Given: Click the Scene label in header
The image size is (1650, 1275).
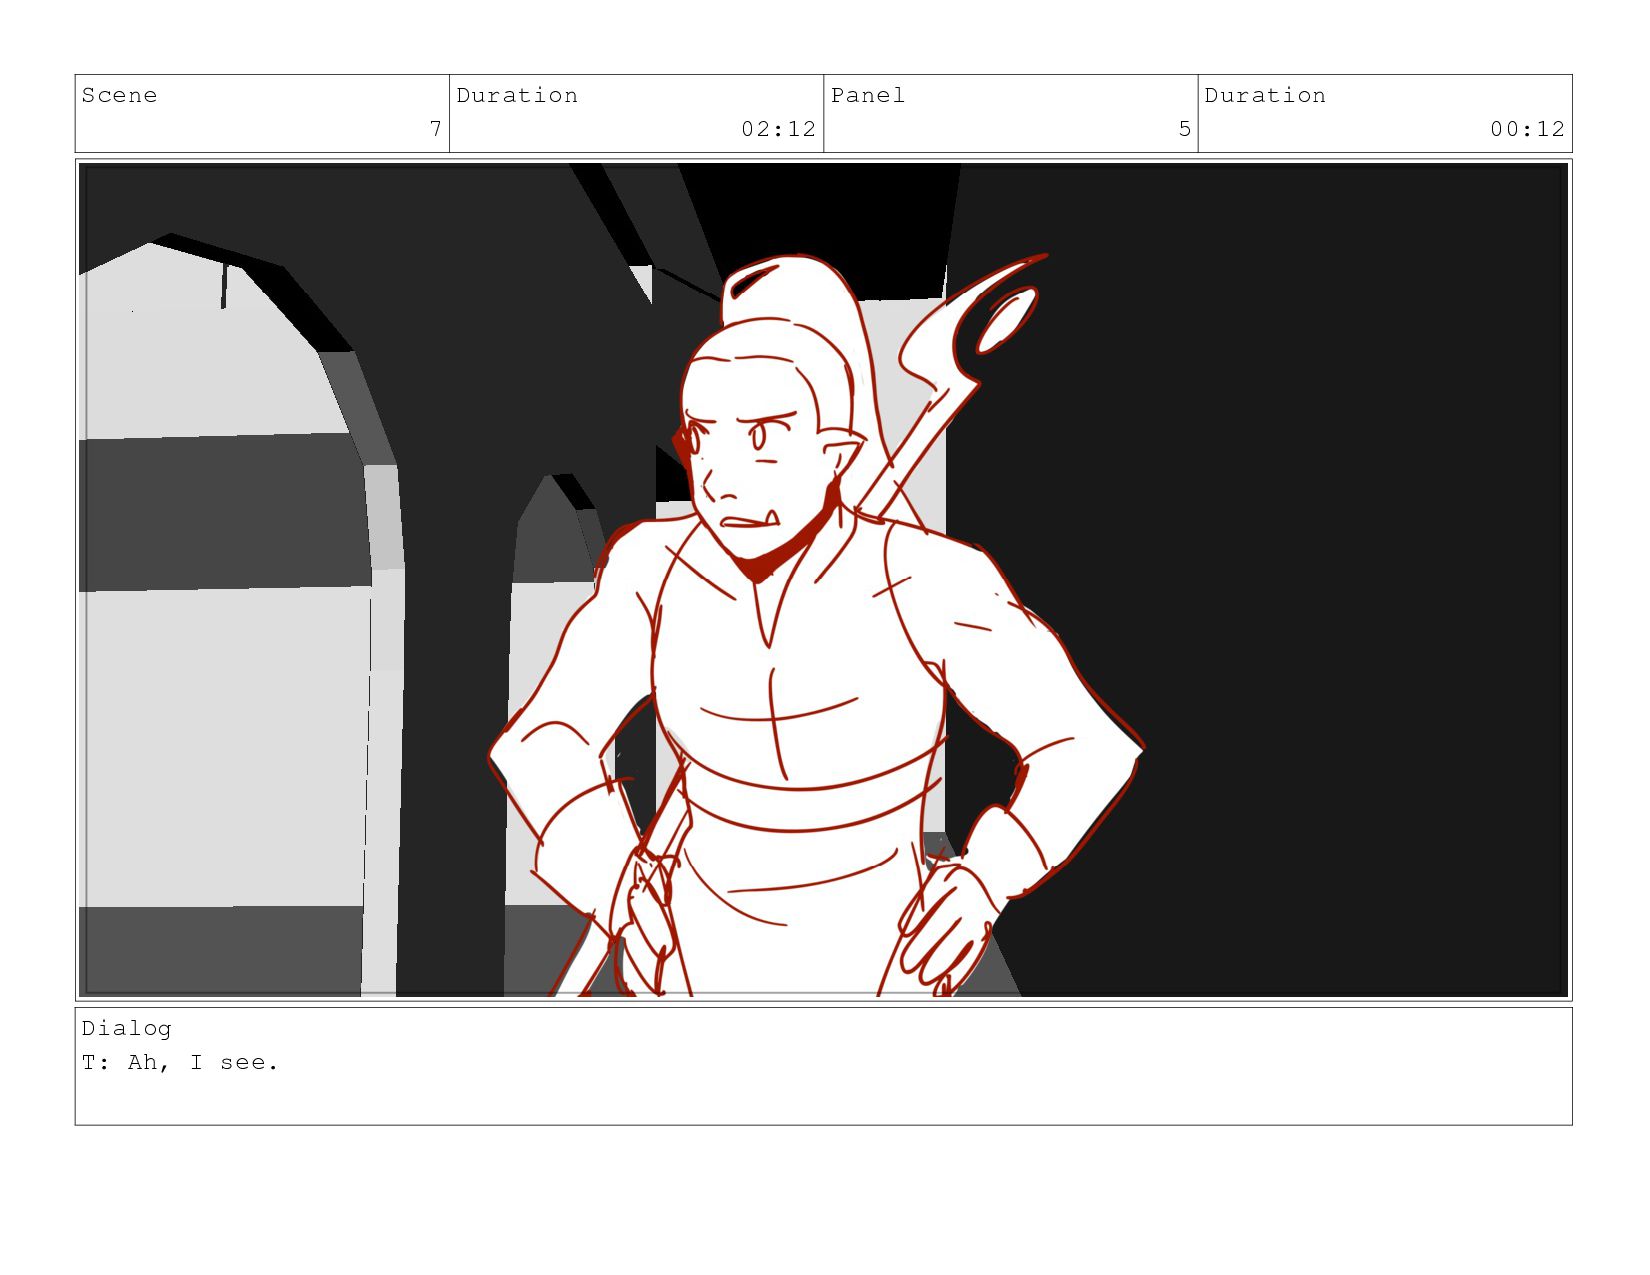Looking at the screenshot, I should [x=119, y=95].
